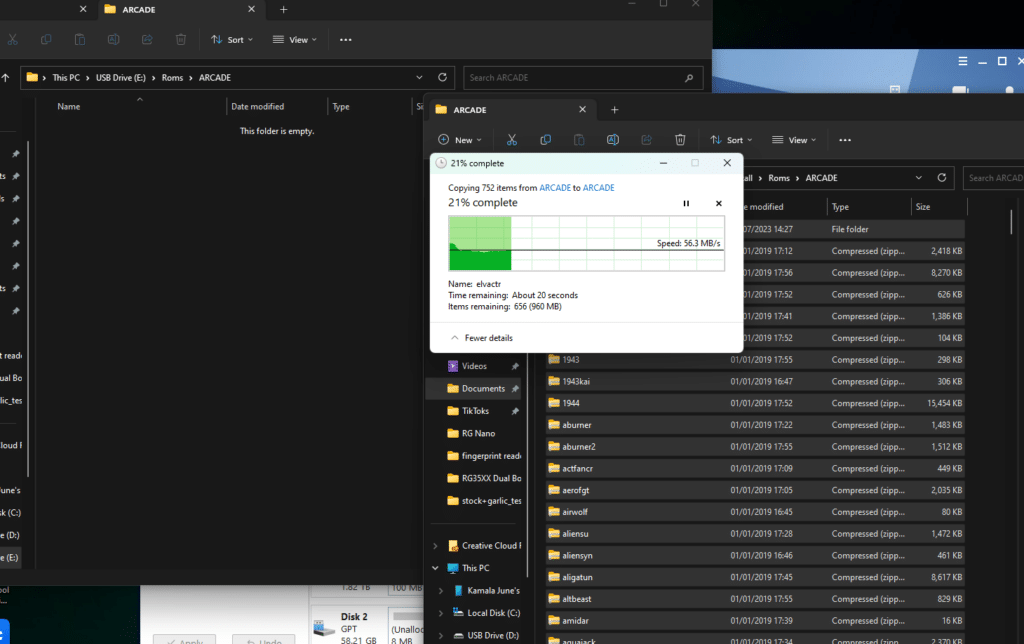Open the Videos folder from the sidebar
The image size is (1024, 644).
coord(477,365)
